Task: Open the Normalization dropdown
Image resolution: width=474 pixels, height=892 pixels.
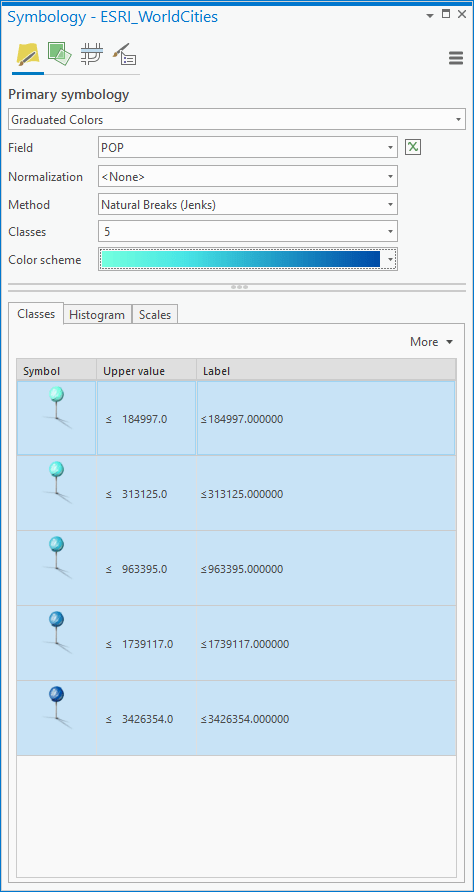Action: click(x=248, y=176)
